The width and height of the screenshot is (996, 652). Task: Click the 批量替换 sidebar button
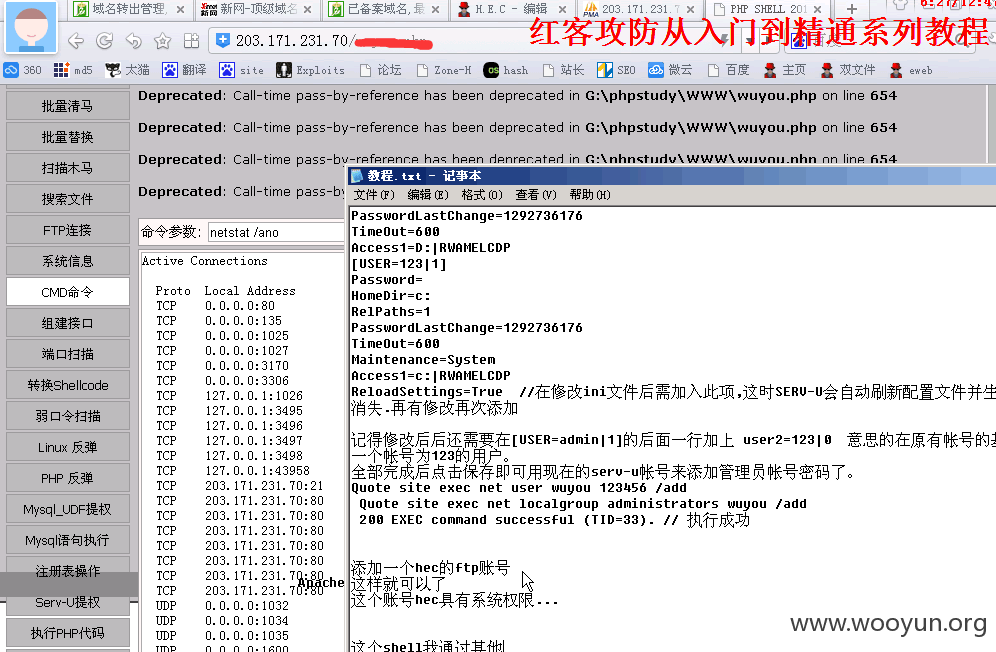coord(68,137)
